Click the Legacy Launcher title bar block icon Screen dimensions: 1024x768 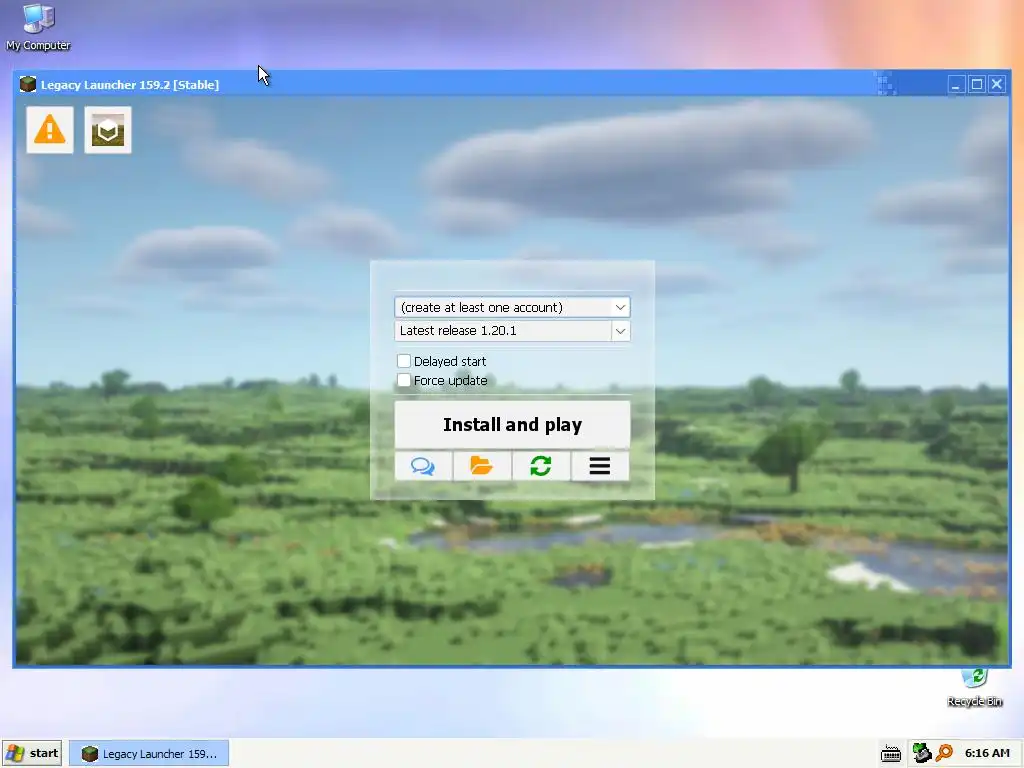pos(27,84)
